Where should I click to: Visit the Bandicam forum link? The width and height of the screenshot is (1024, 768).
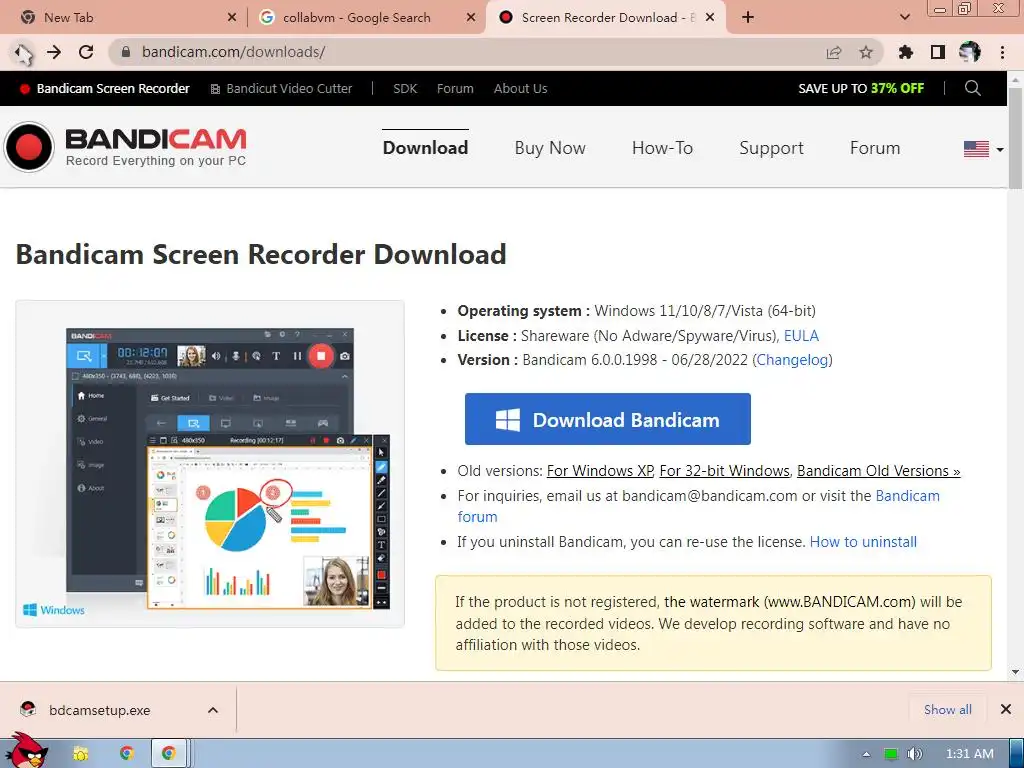pyautogui.click(x=907, y=496)
